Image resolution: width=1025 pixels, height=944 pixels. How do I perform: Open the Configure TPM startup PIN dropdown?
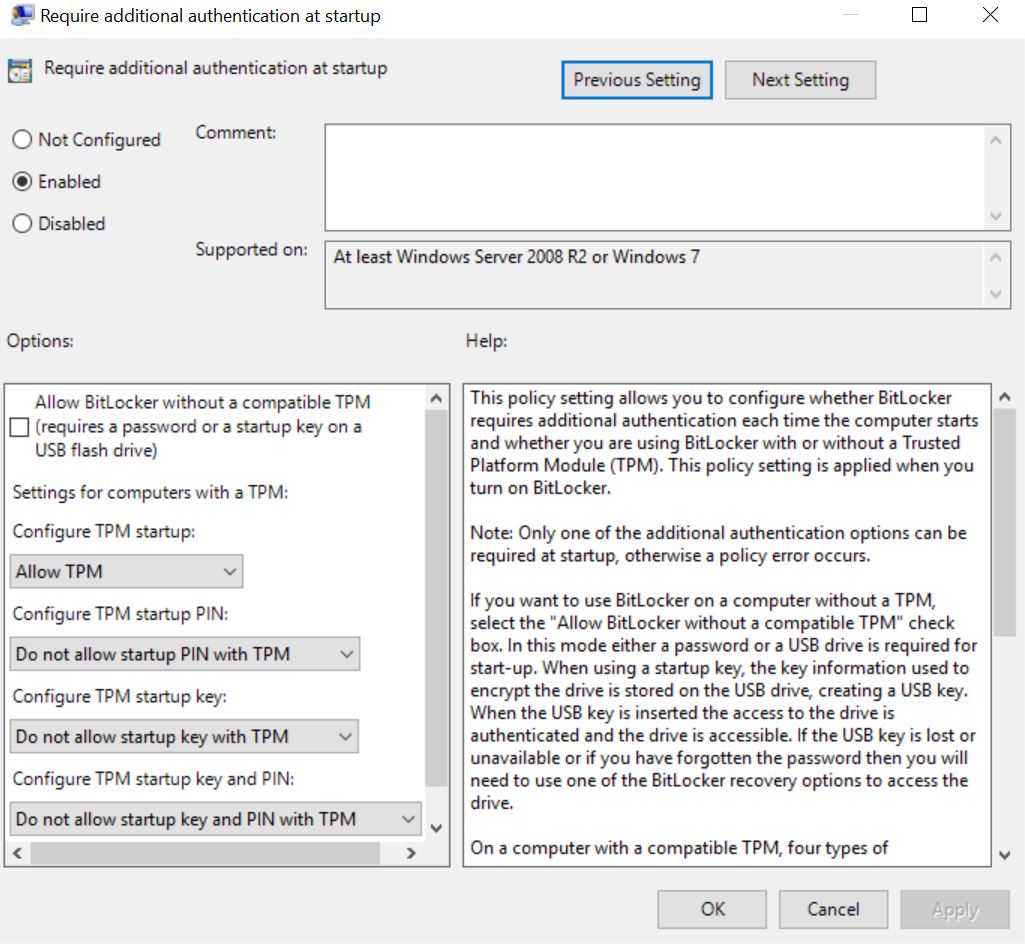coord(184,654)
